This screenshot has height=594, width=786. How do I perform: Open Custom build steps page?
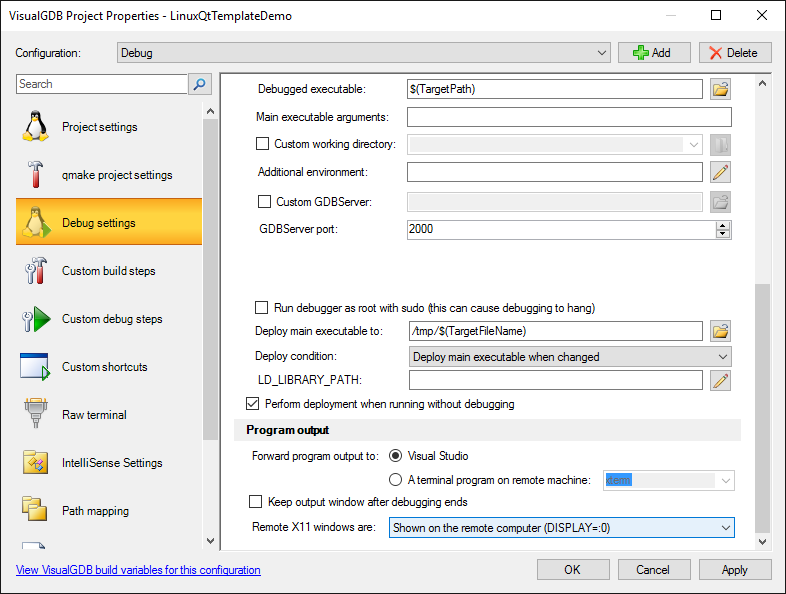110,271
